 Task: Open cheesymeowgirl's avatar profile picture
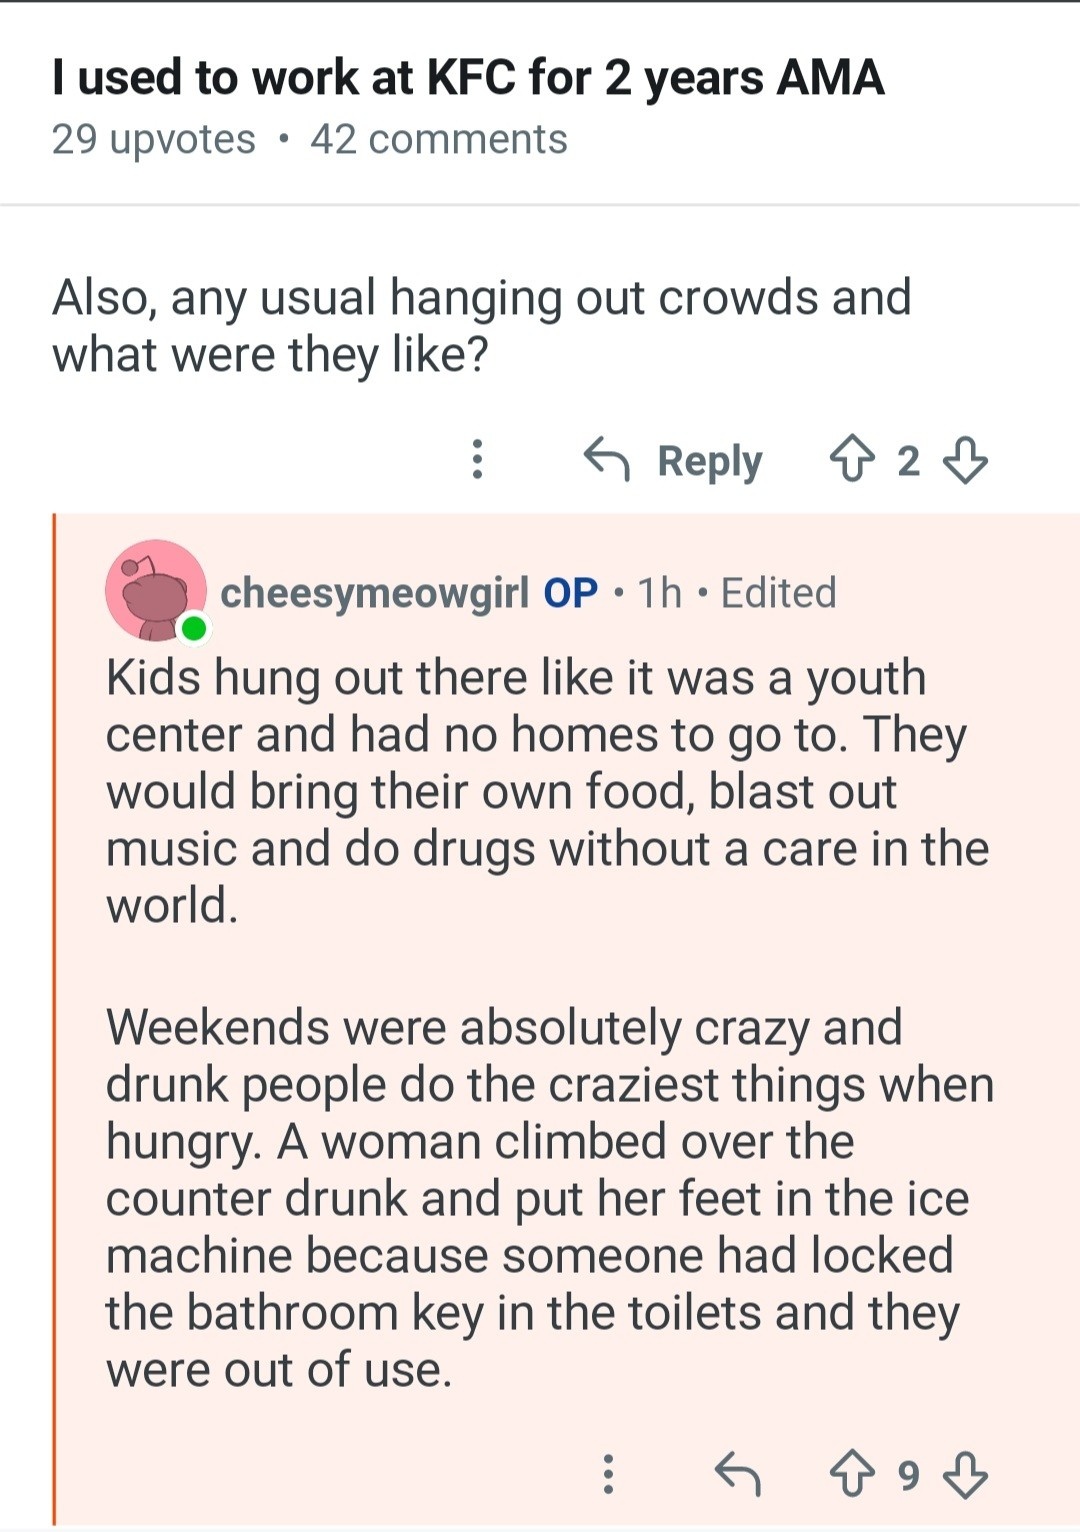[155, 590]
